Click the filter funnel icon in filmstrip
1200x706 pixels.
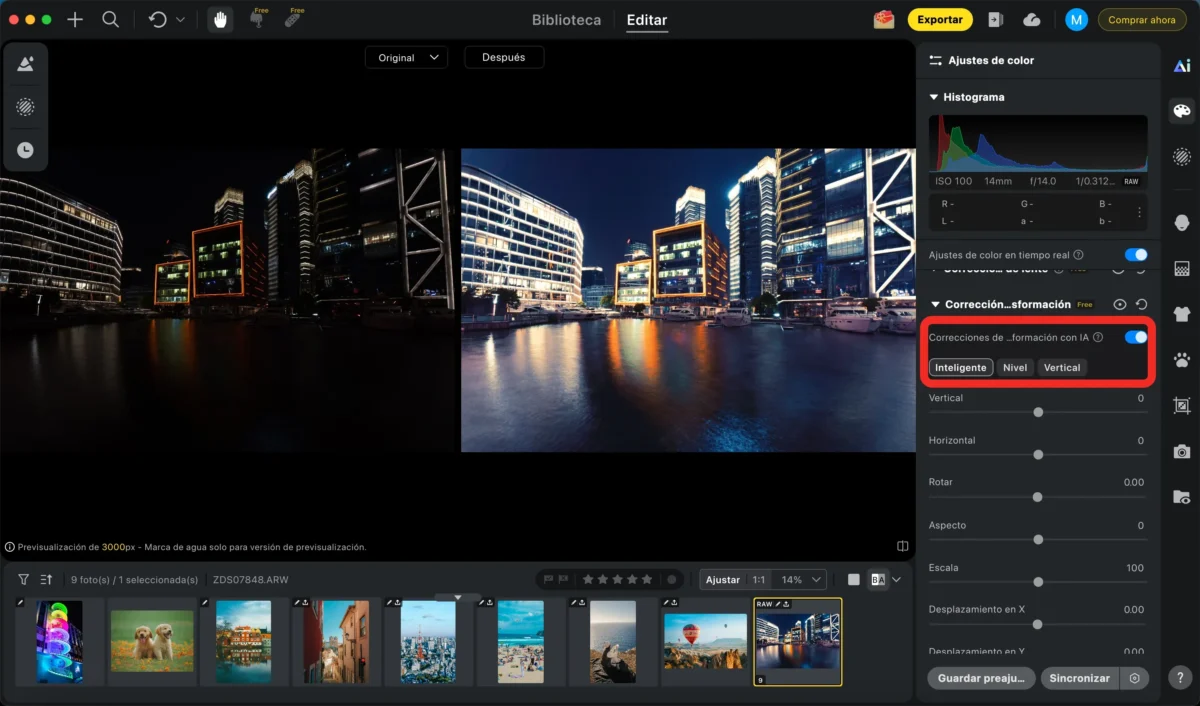click(23, 579)
